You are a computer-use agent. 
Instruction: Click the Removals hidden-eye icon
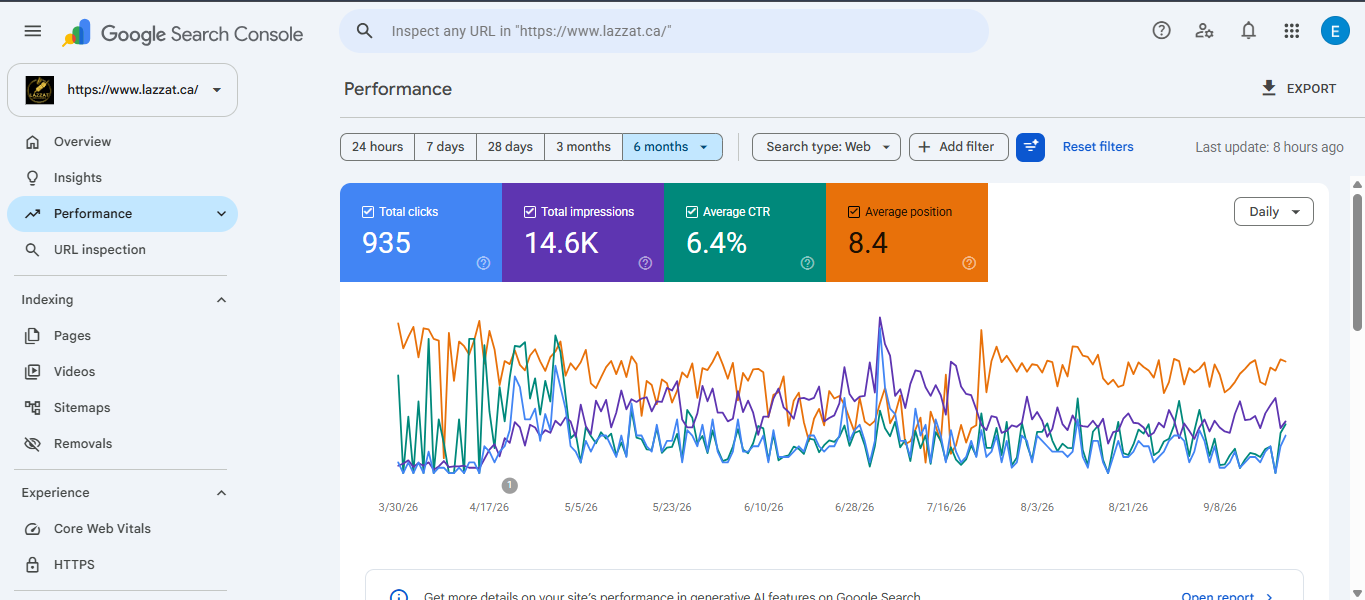pos(33,444)
